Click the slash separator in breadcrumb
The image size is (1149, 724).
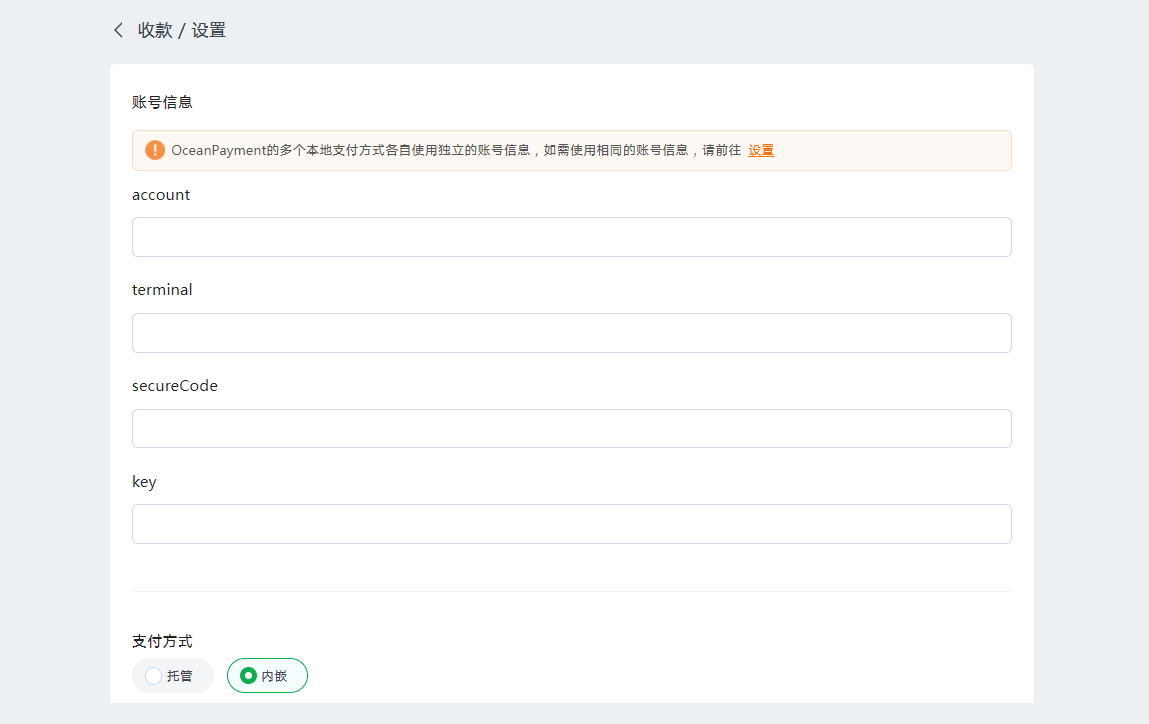click(181, 31)
